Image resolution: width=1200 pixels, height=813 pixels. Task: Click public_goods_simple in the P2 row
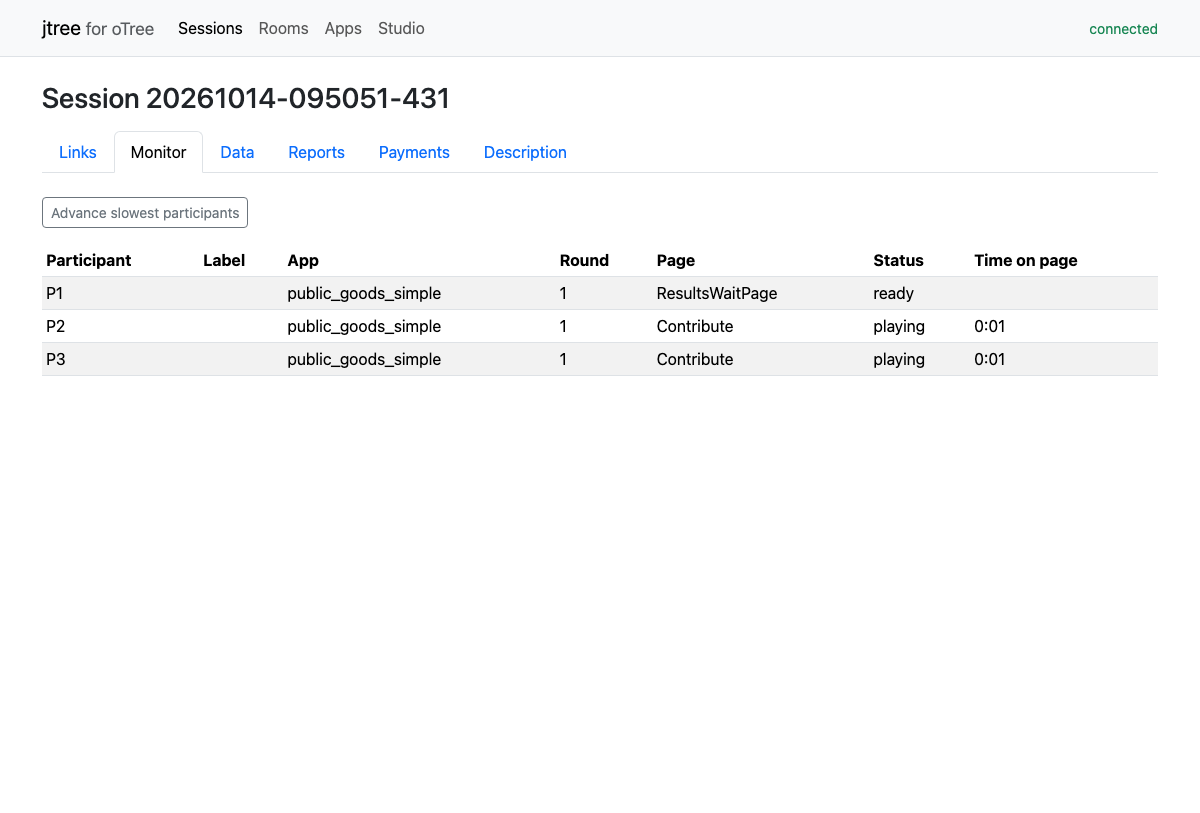click(364, 326)
